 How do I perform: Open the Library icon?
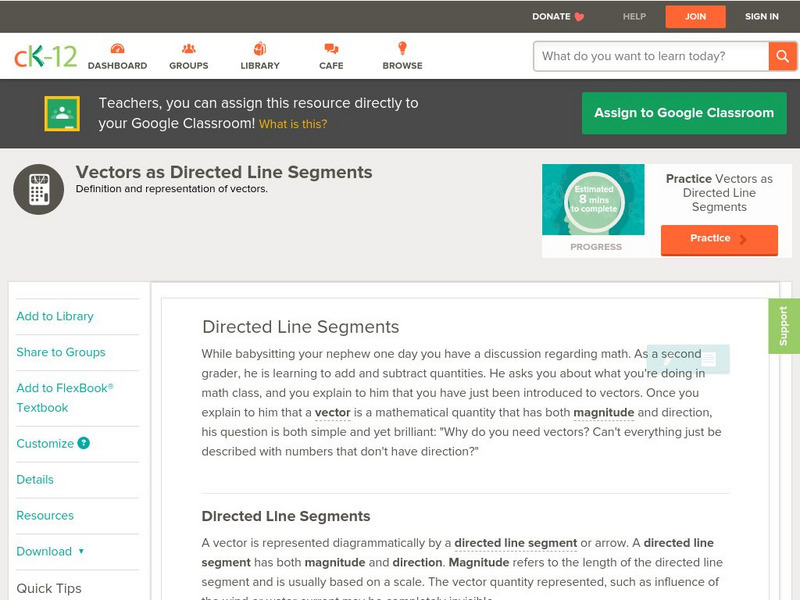[x=258, y=47]
